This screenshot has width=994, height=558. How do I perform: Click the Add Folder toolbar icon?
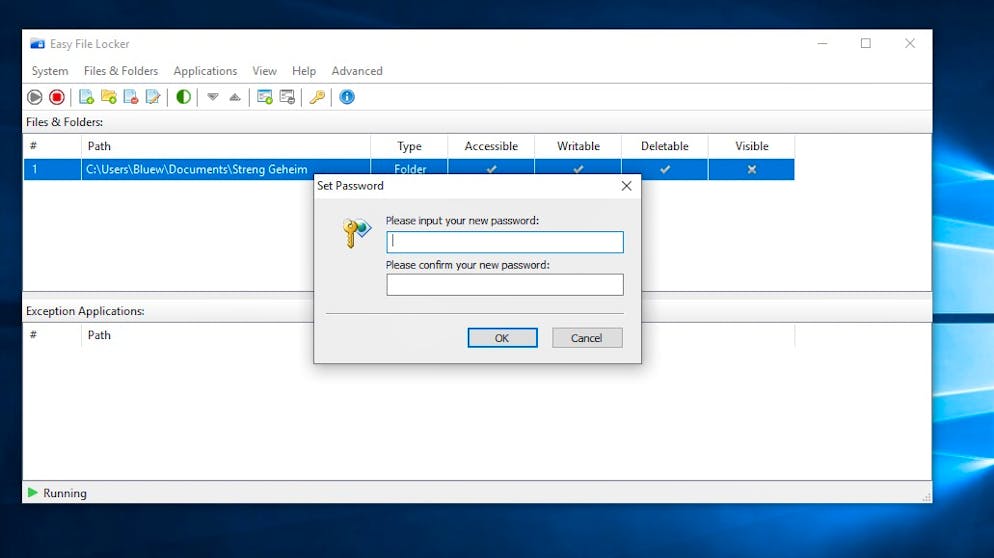[x=109, y=97]
